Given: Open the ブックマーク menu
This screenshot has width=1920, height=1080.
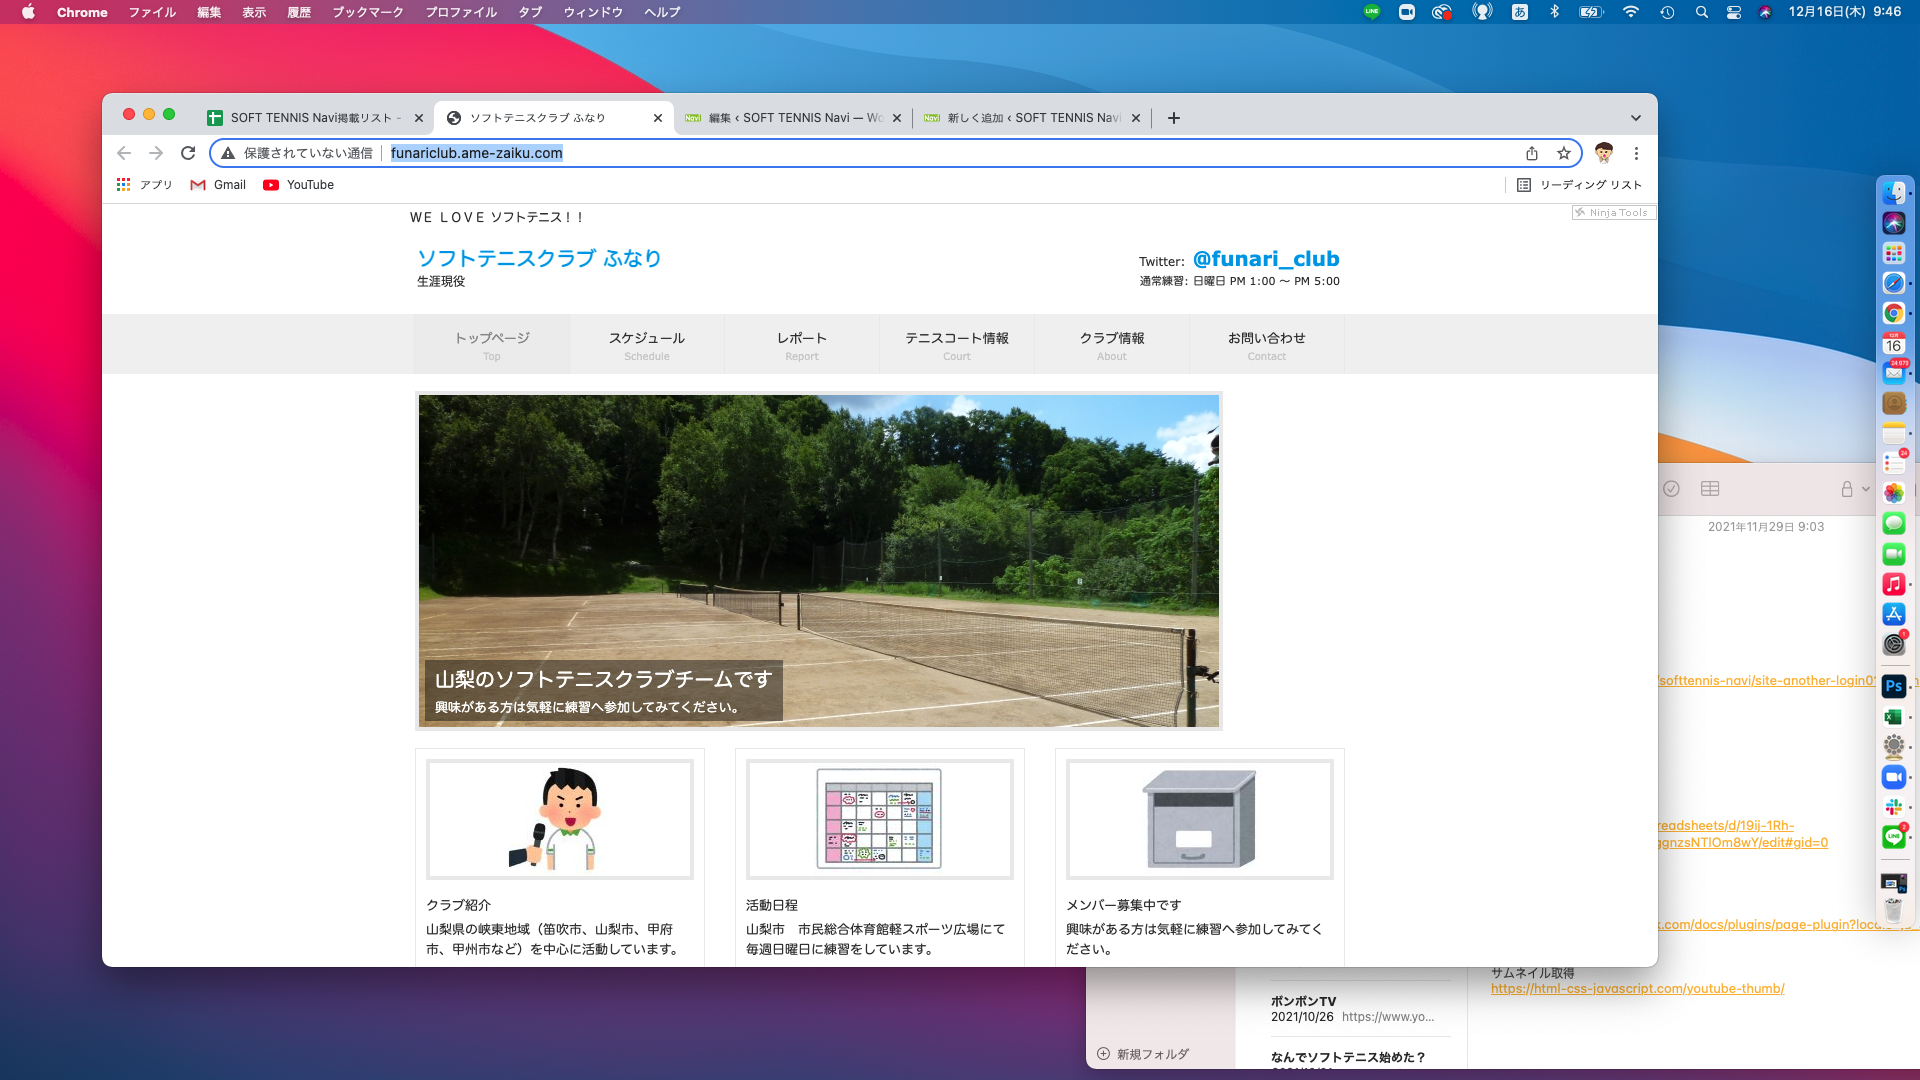Looking at the screenshot, I should 367,12.
